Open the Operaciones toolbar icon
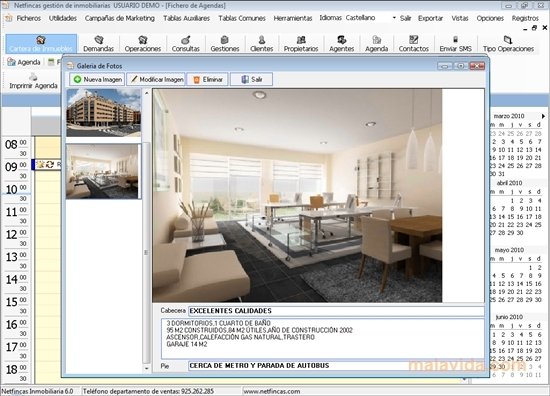This screenshot has height=396, width=550. pos(142,43)
